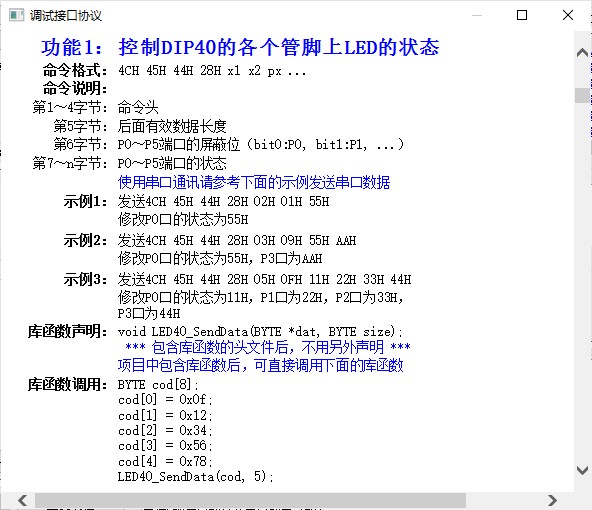Image resolution: width=592 pixels, height=510 pixels.
Task: Click the line P3口为44H
Action: pyautogui.click(x=149, y=313)
